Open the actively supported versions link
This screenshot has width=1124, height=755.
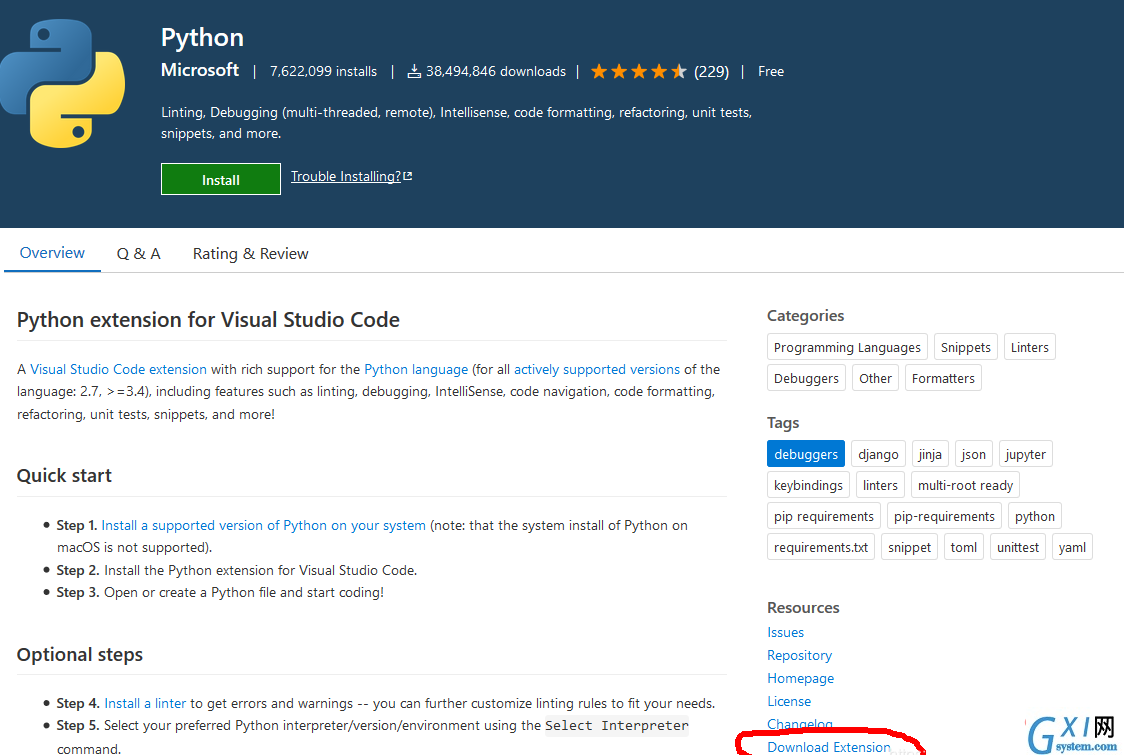[x=596, y=369]
